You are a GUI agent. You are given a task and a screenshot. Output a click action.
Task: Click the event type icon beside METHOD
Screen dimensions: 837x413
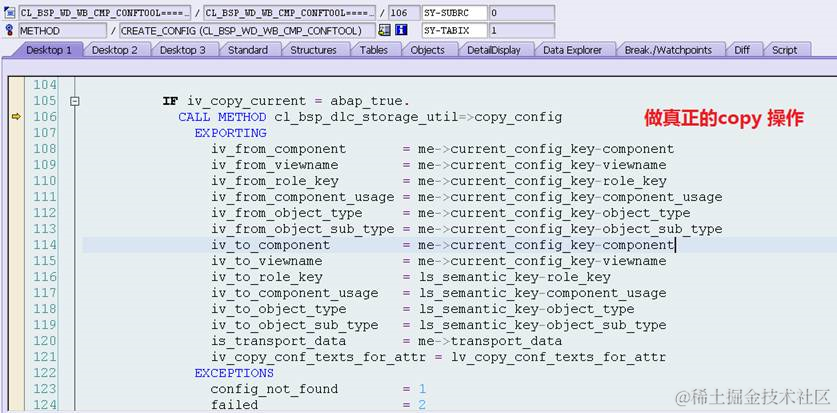[9, 30]
